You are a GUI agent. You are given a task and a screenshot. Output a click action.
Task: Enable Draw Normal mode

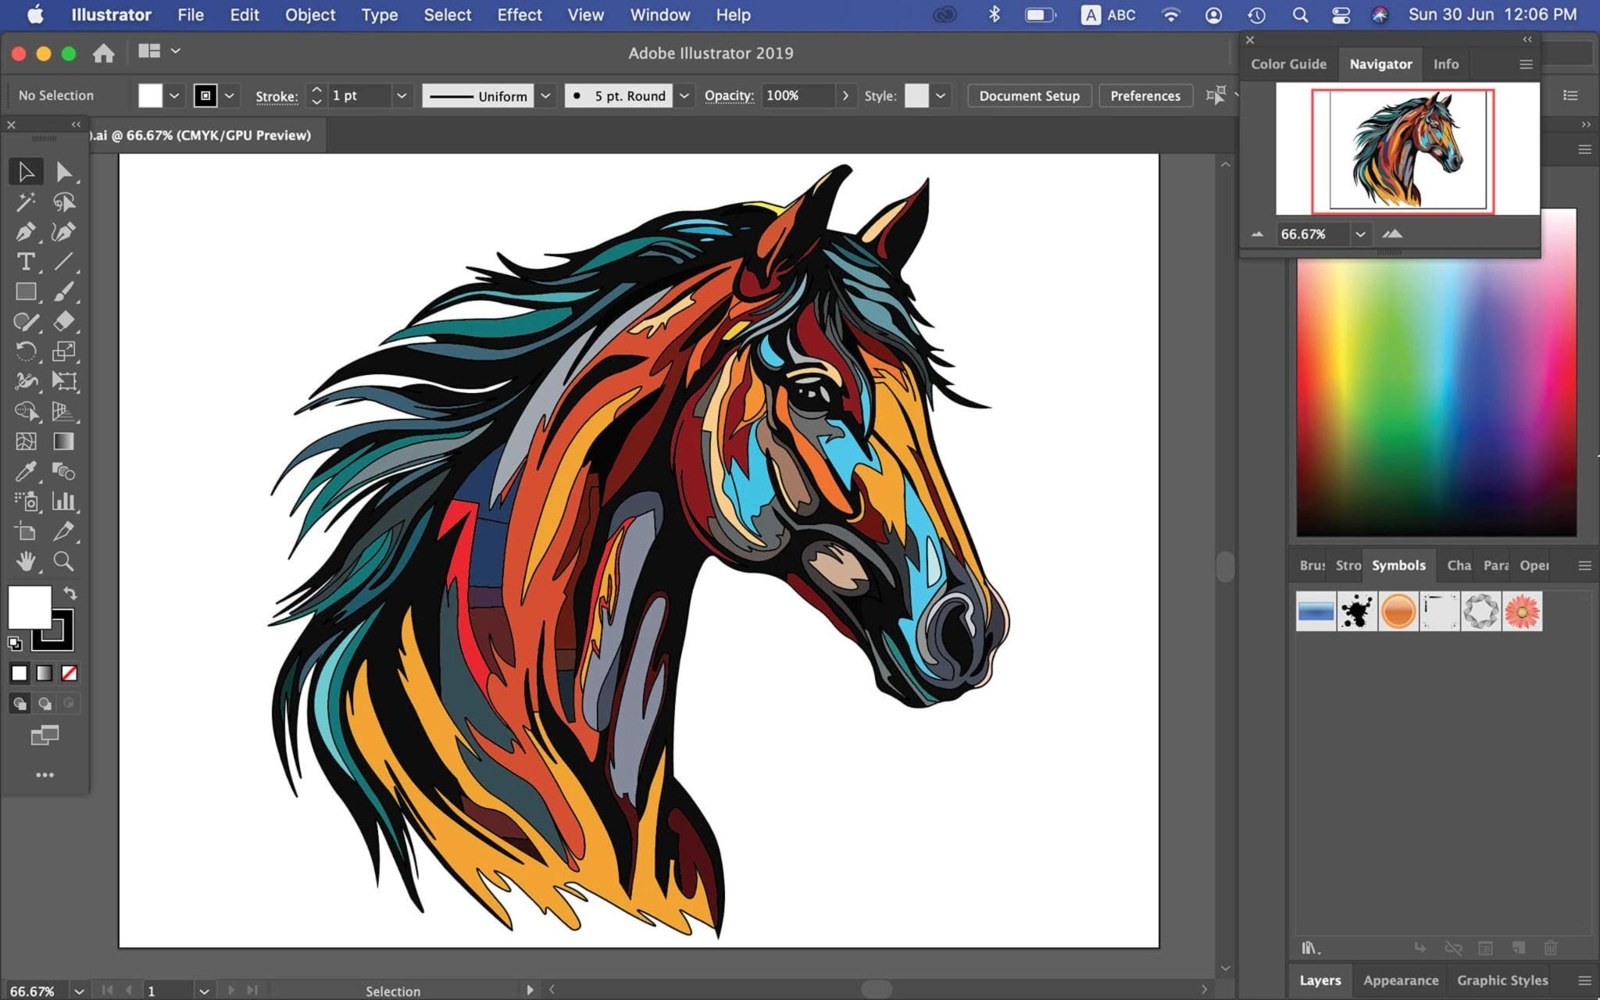[x=19, y=704]
